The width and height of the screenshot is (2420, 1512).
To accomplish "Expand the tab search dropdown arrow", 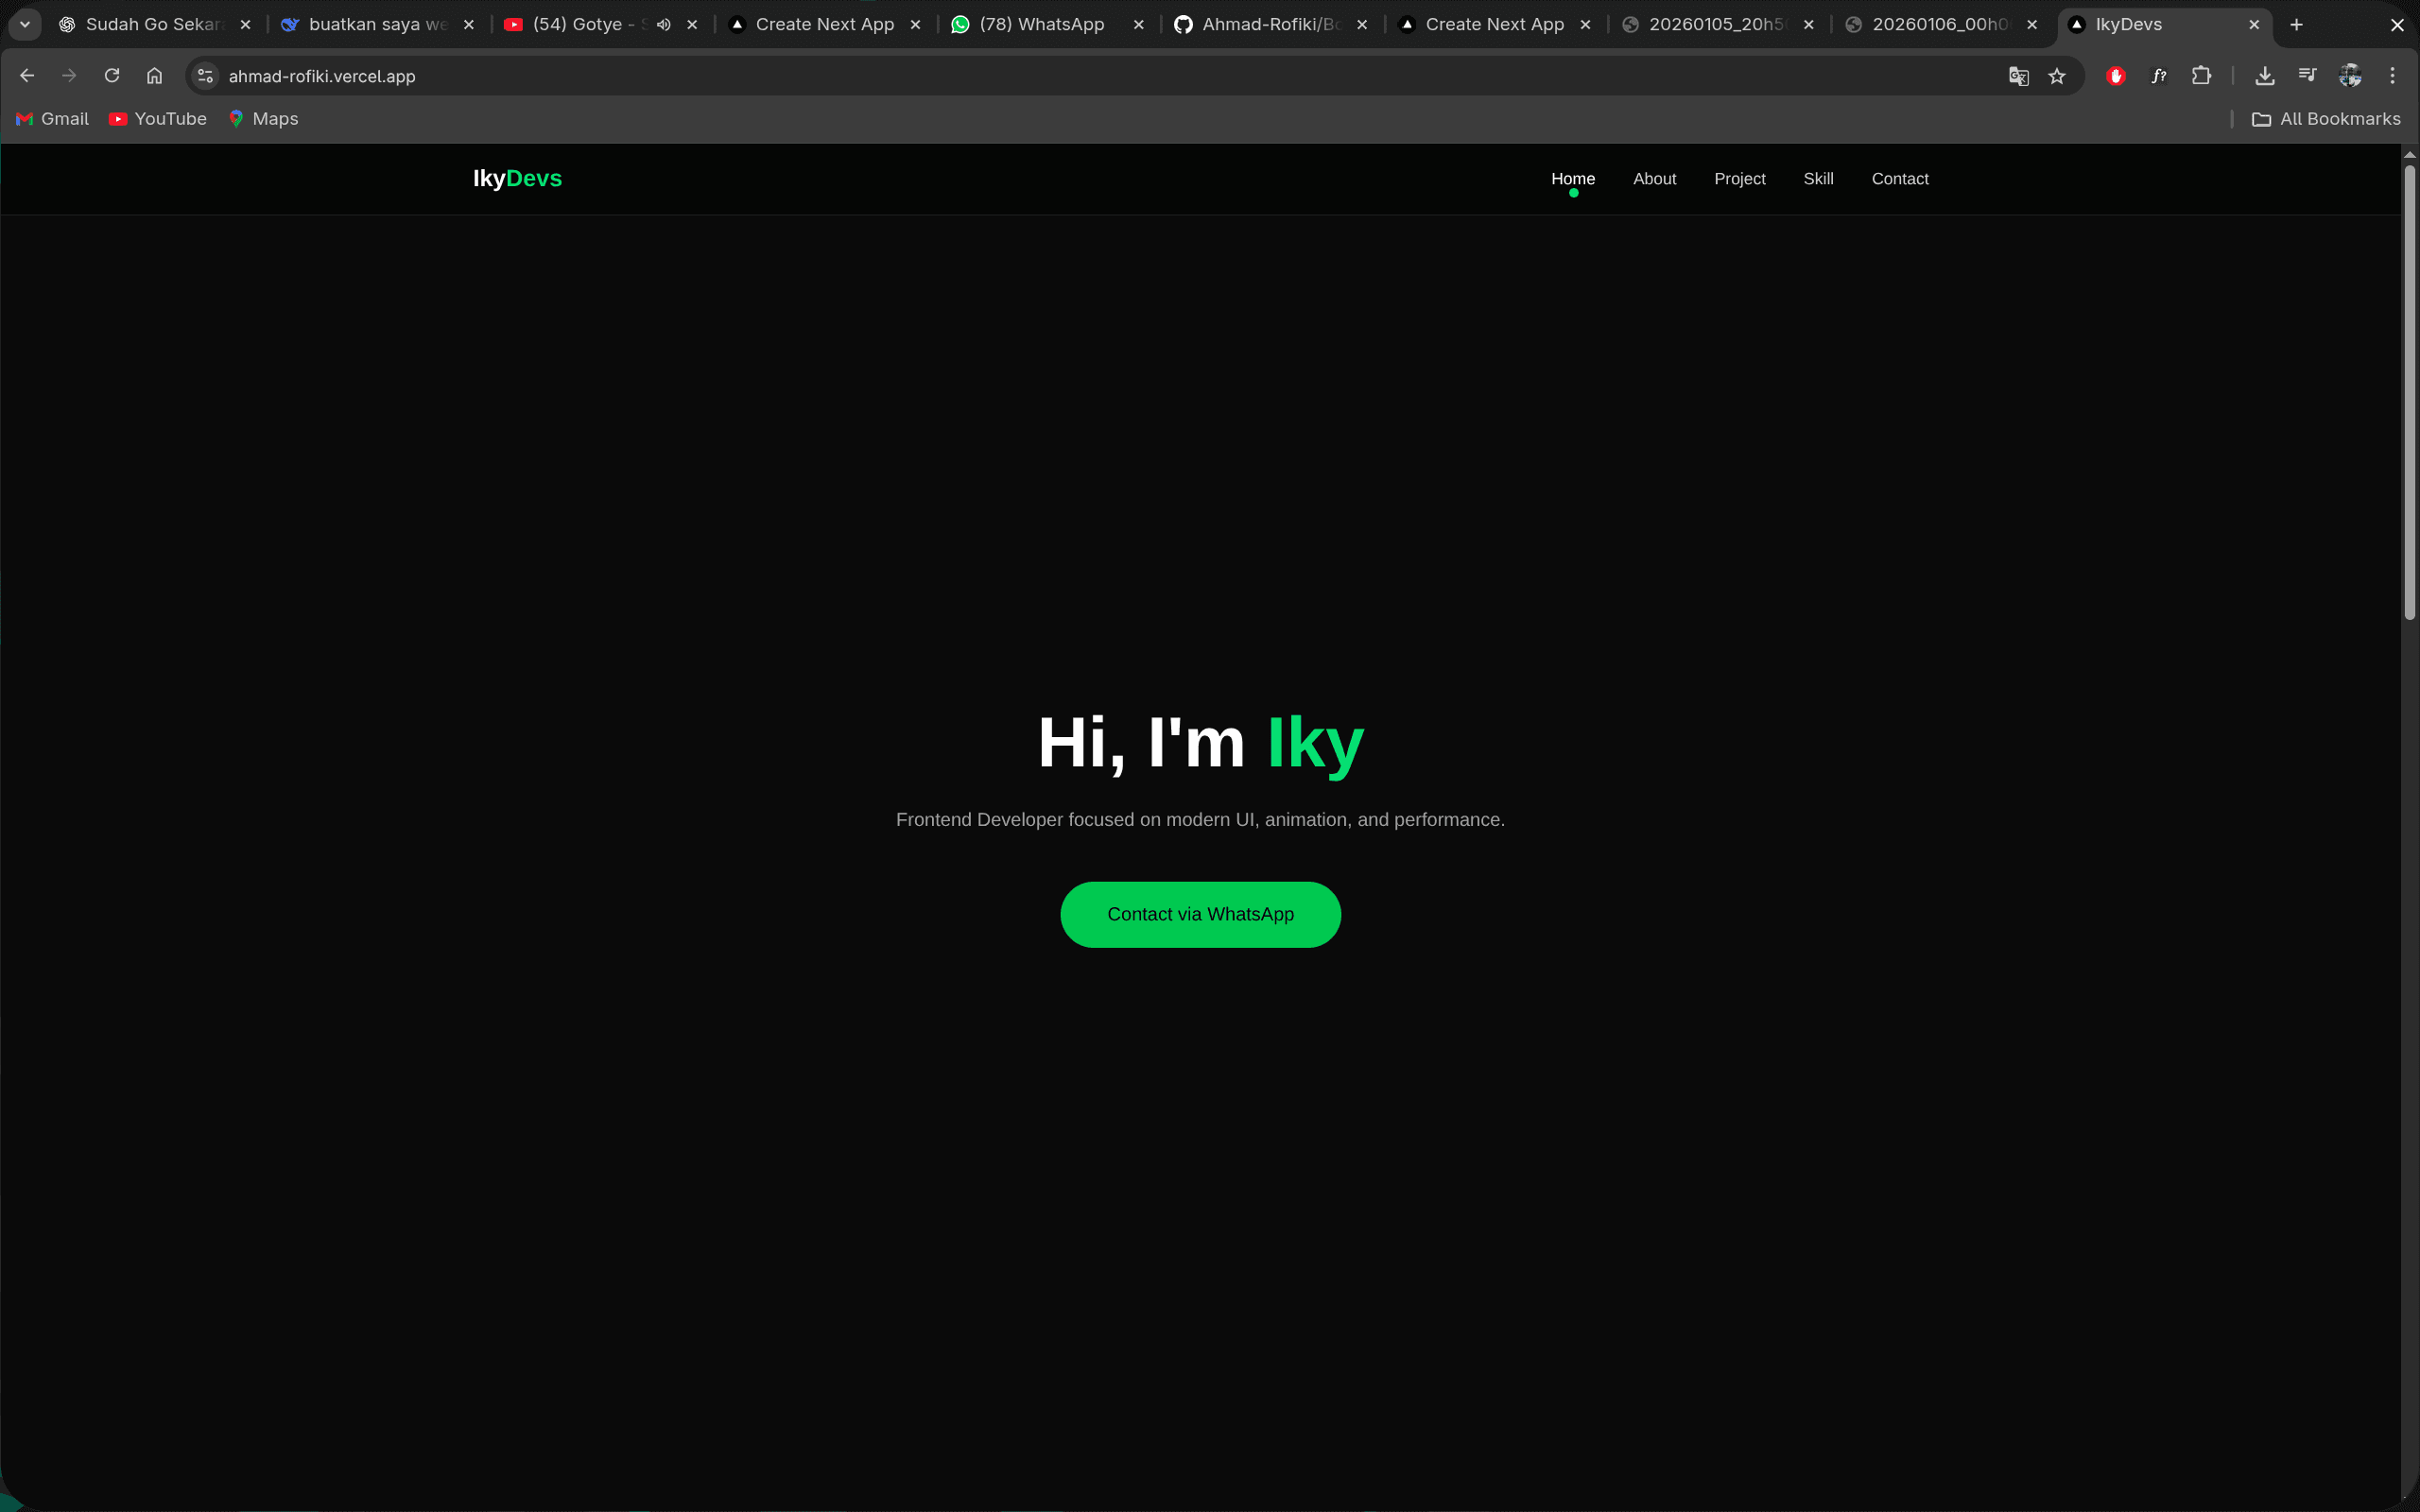I will pos(25,25).
